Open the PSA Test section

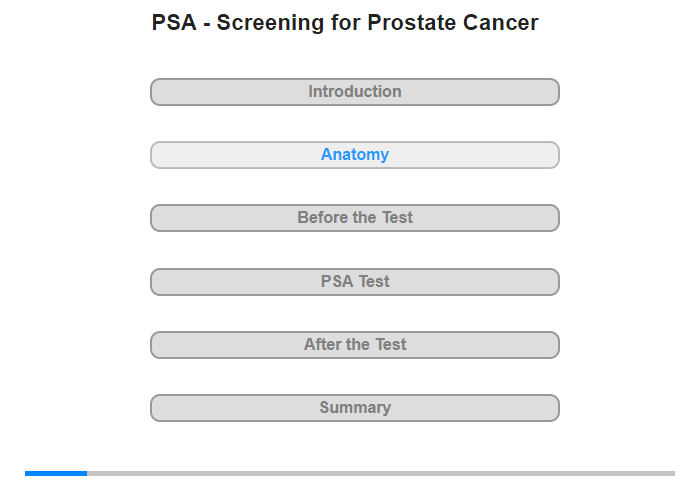(x=354, y=282)
